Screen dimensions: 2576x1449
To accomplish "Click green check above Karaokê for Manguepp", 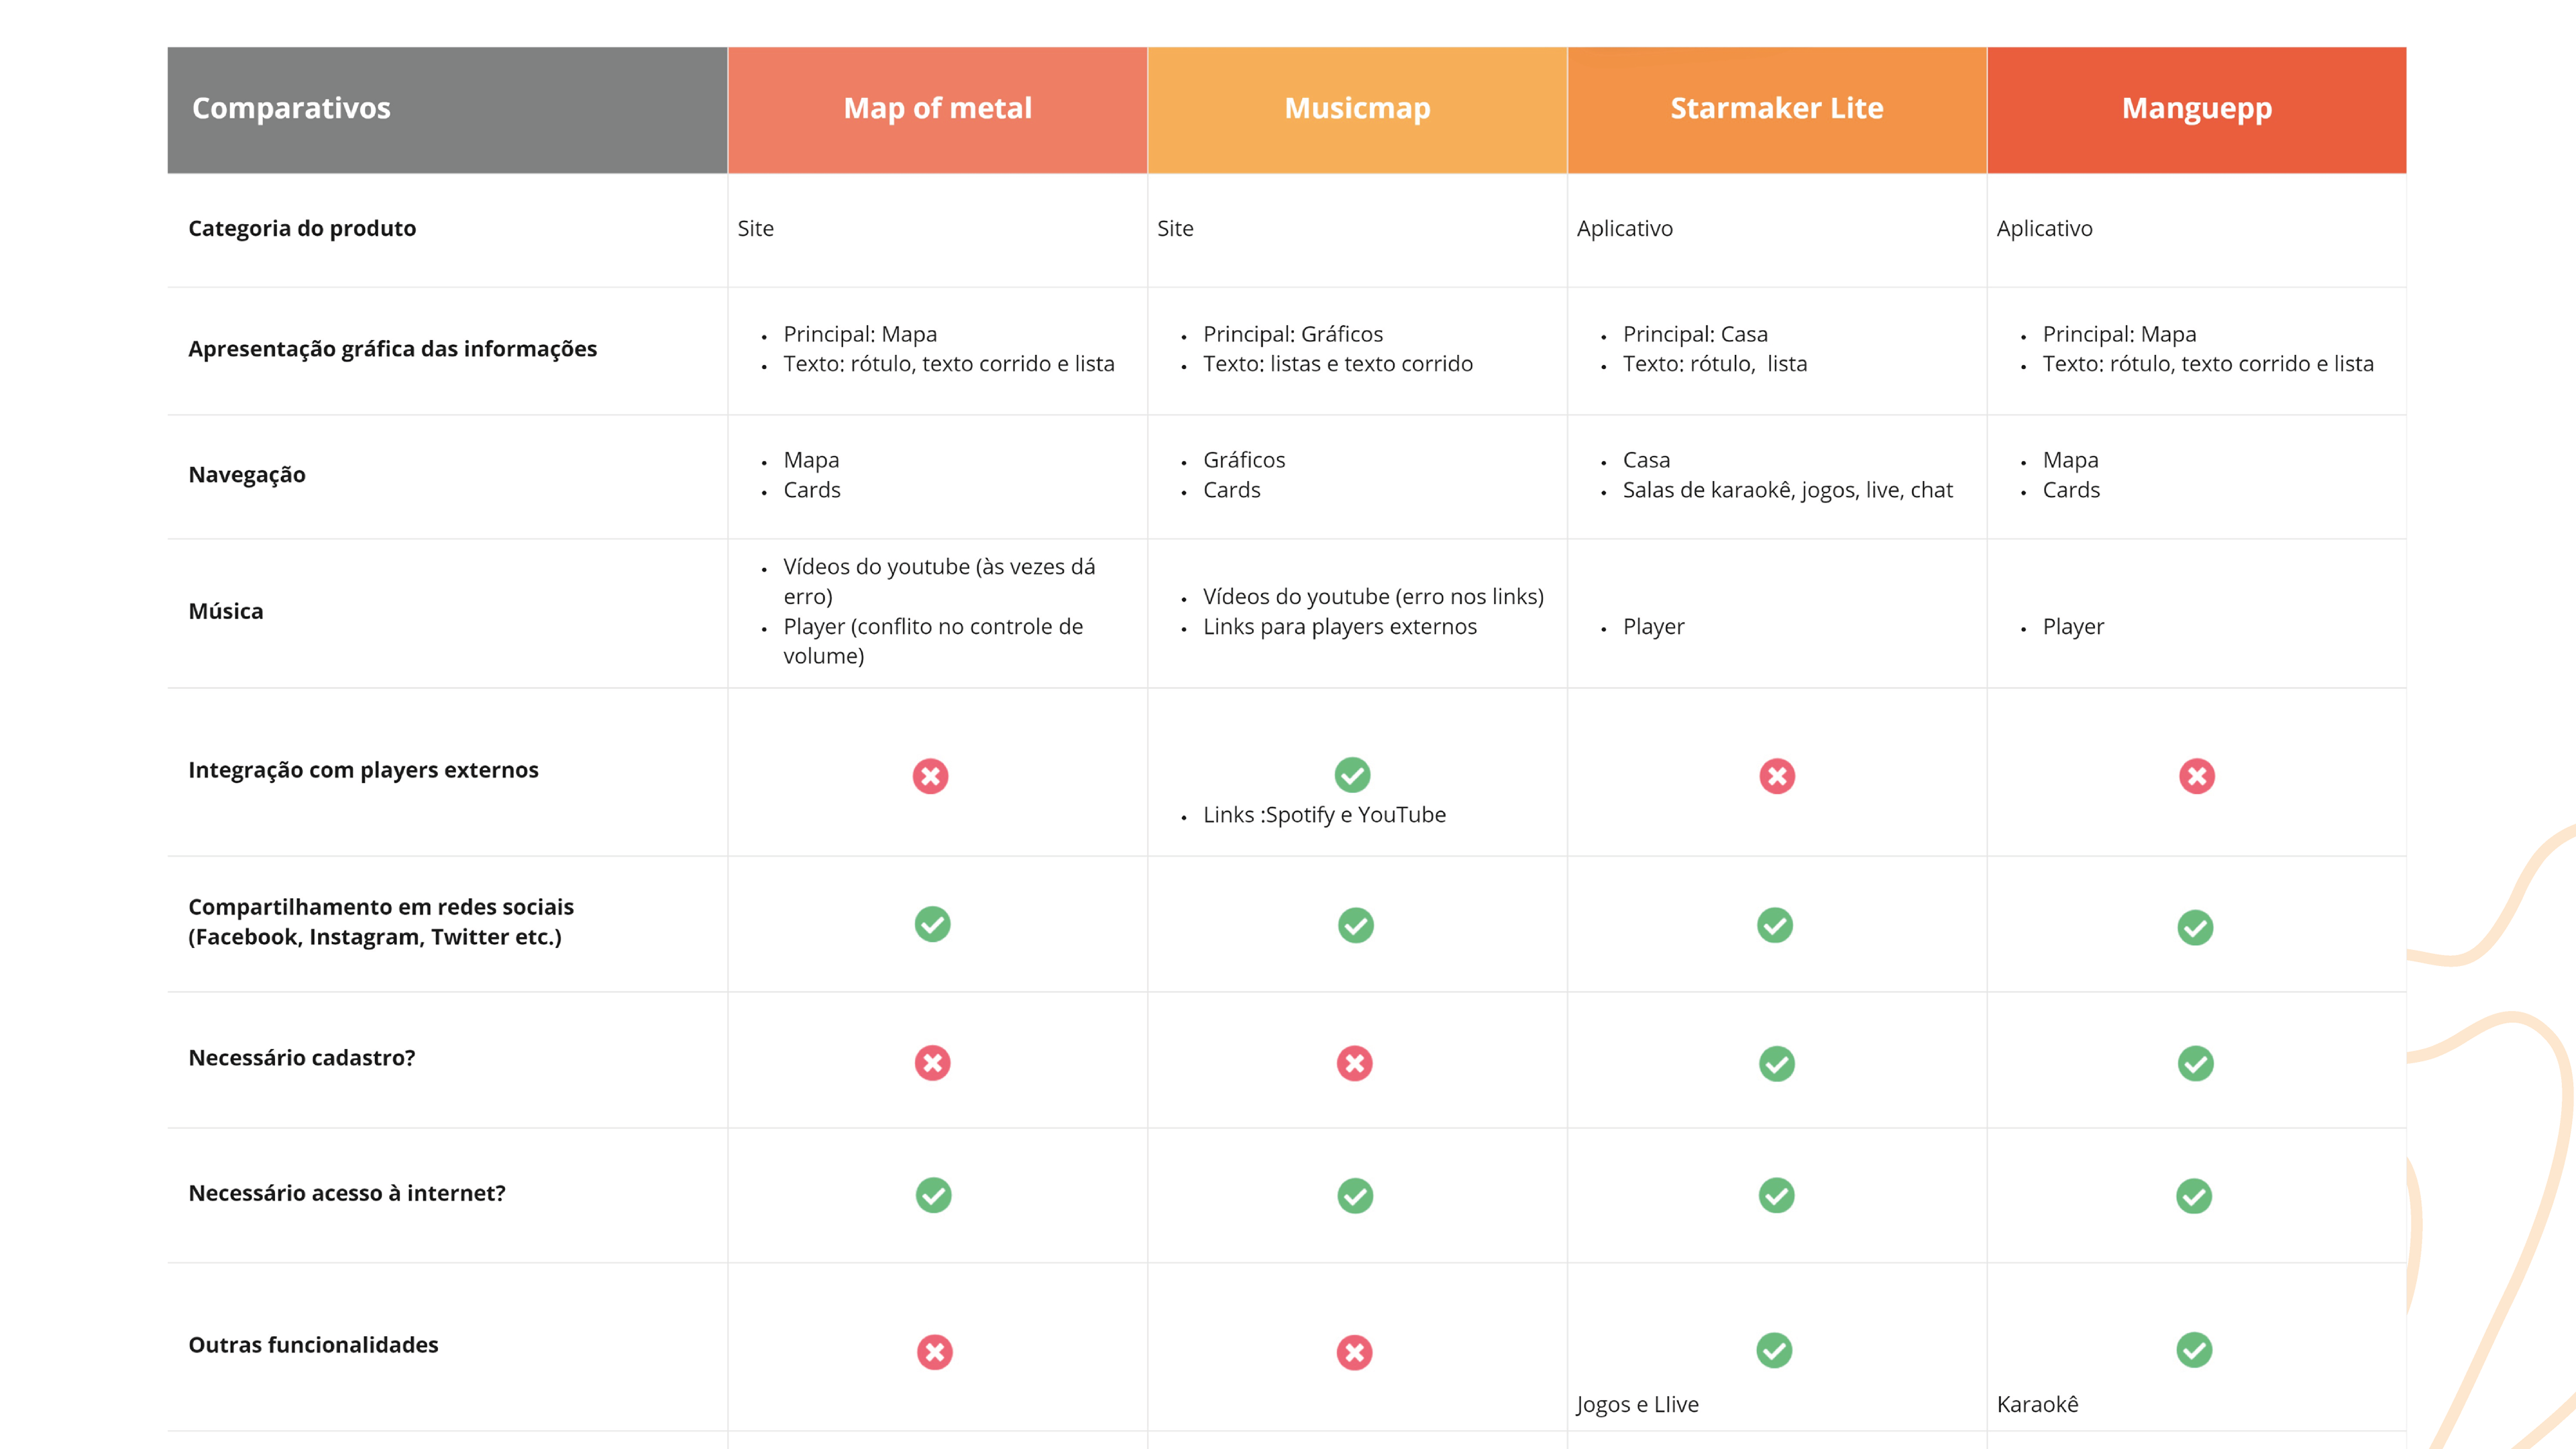I will 2194,1350.
